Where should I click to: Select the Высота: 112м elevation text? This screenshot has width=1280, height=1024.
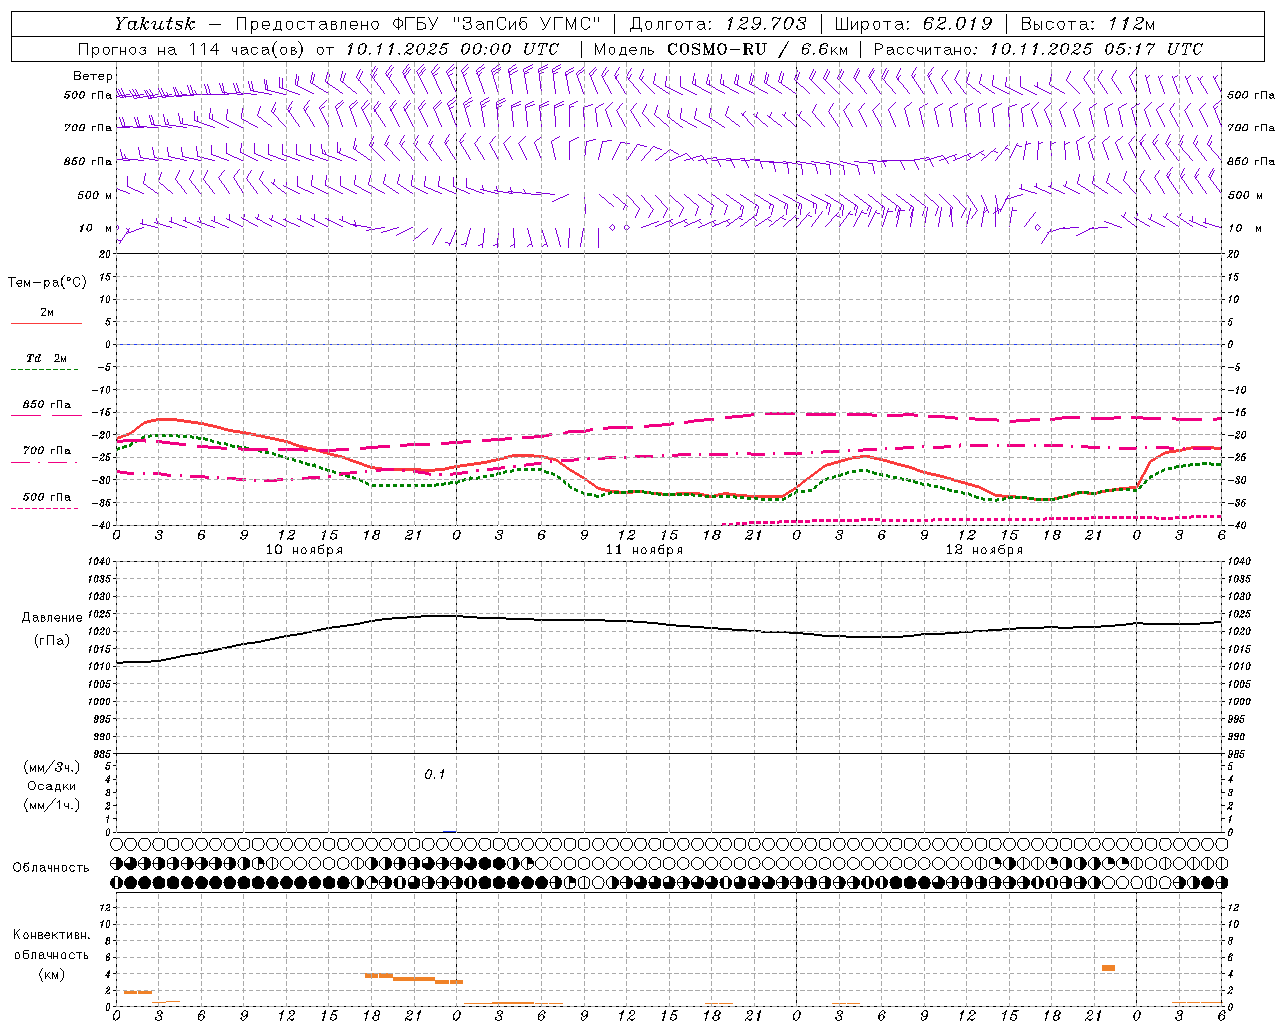coord(1088,24)
